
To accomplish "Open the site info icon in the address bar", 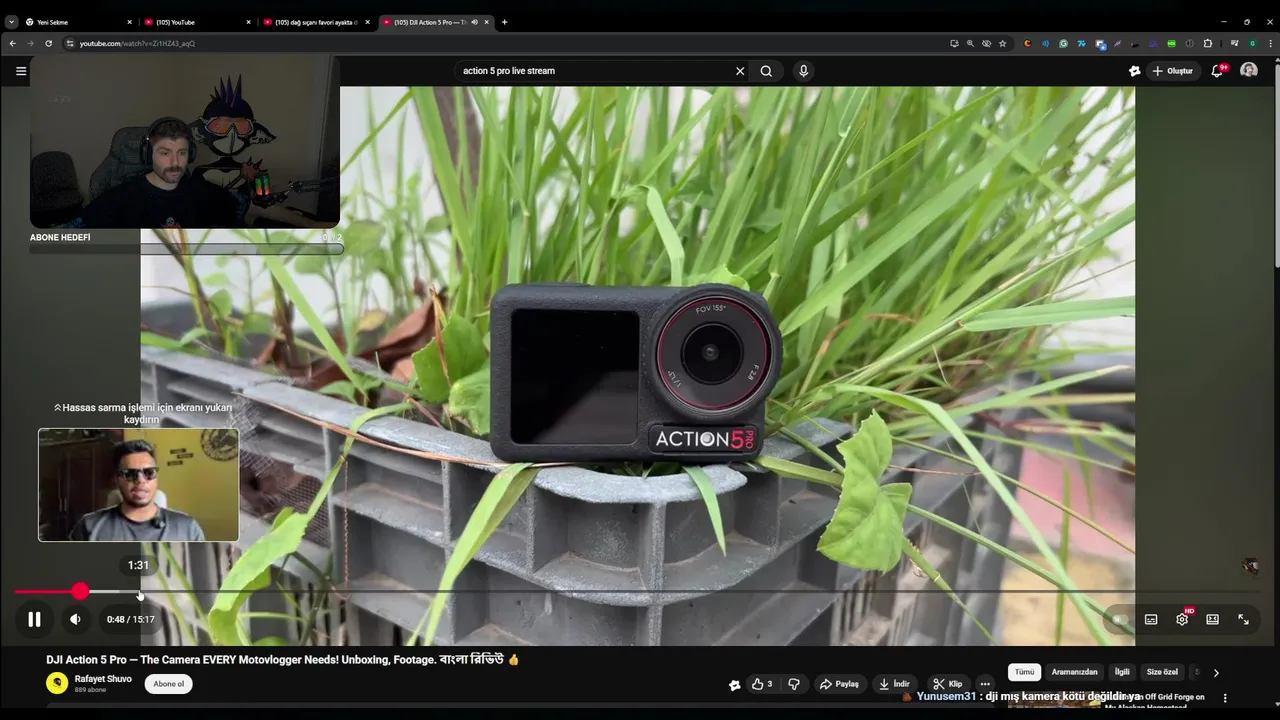I will pos(70,43).
